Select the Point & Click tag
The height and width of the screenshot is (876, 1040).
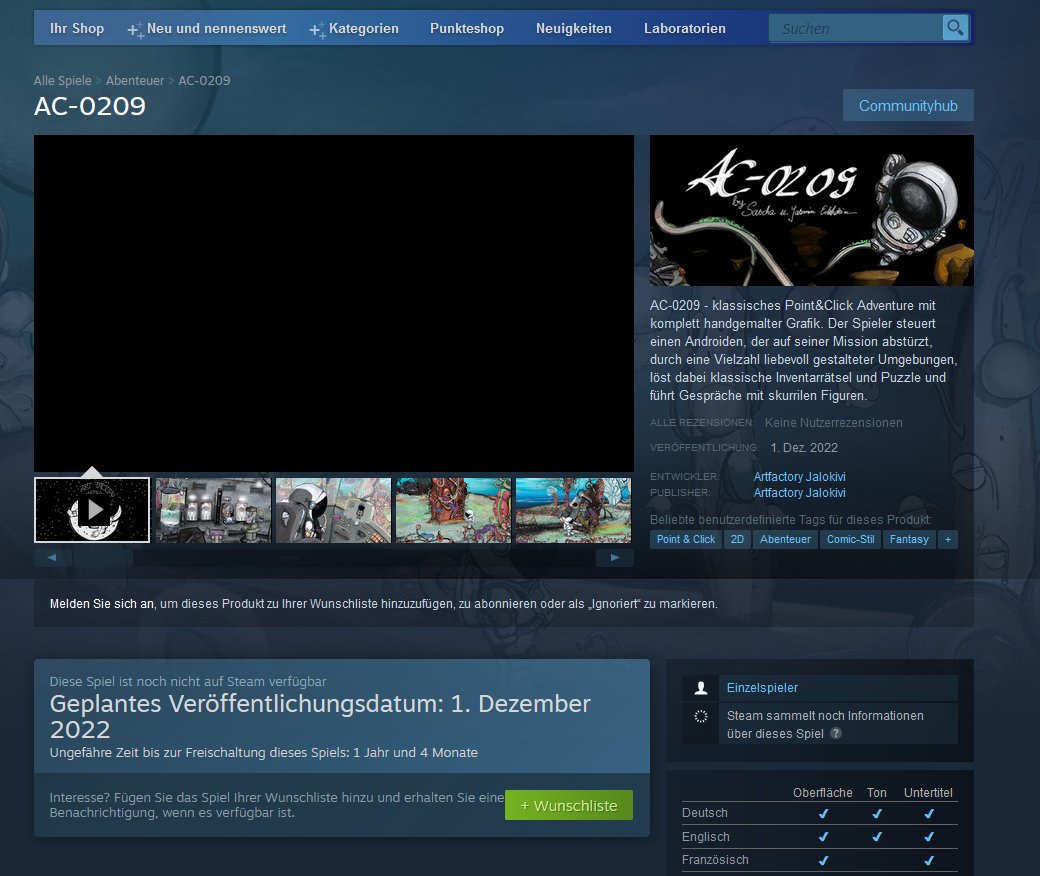click(686, 539)
